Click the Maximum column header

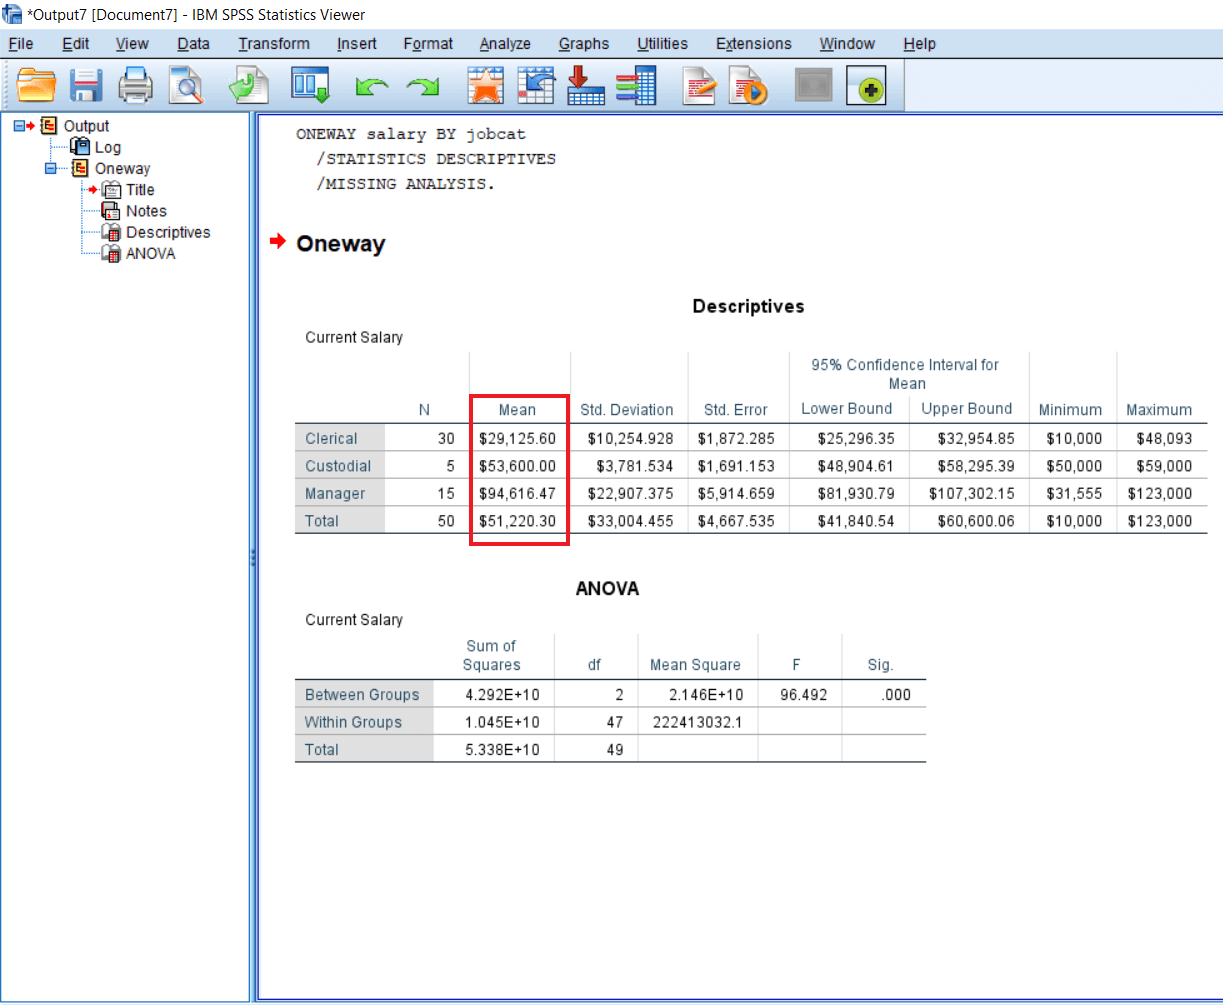(1159, 410)
